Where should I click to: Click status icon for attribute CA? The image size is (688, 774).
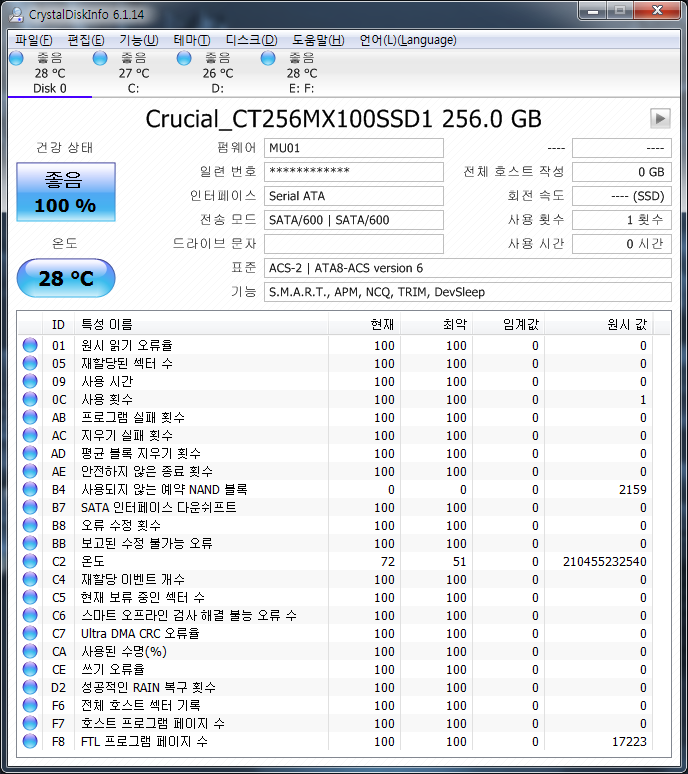[30, 651]
